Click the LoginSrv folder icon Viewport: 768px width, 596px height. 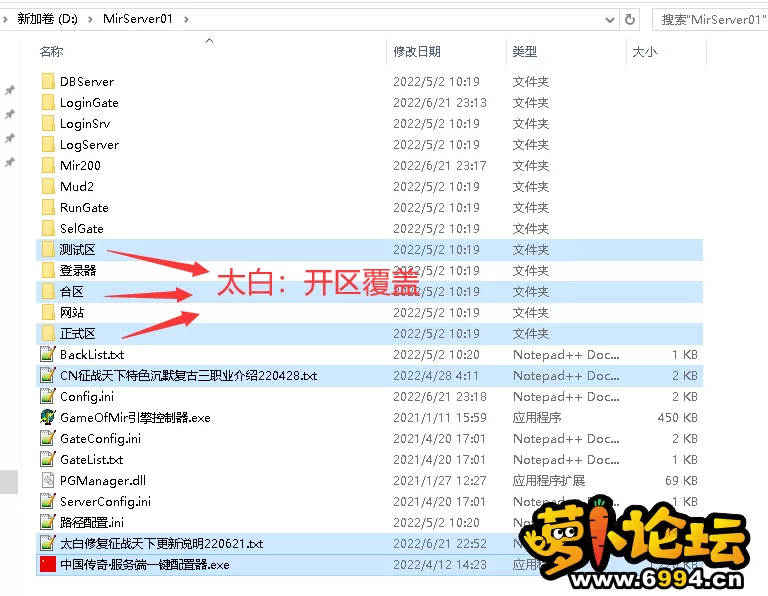pyautogui.click(x=48, y=123)
